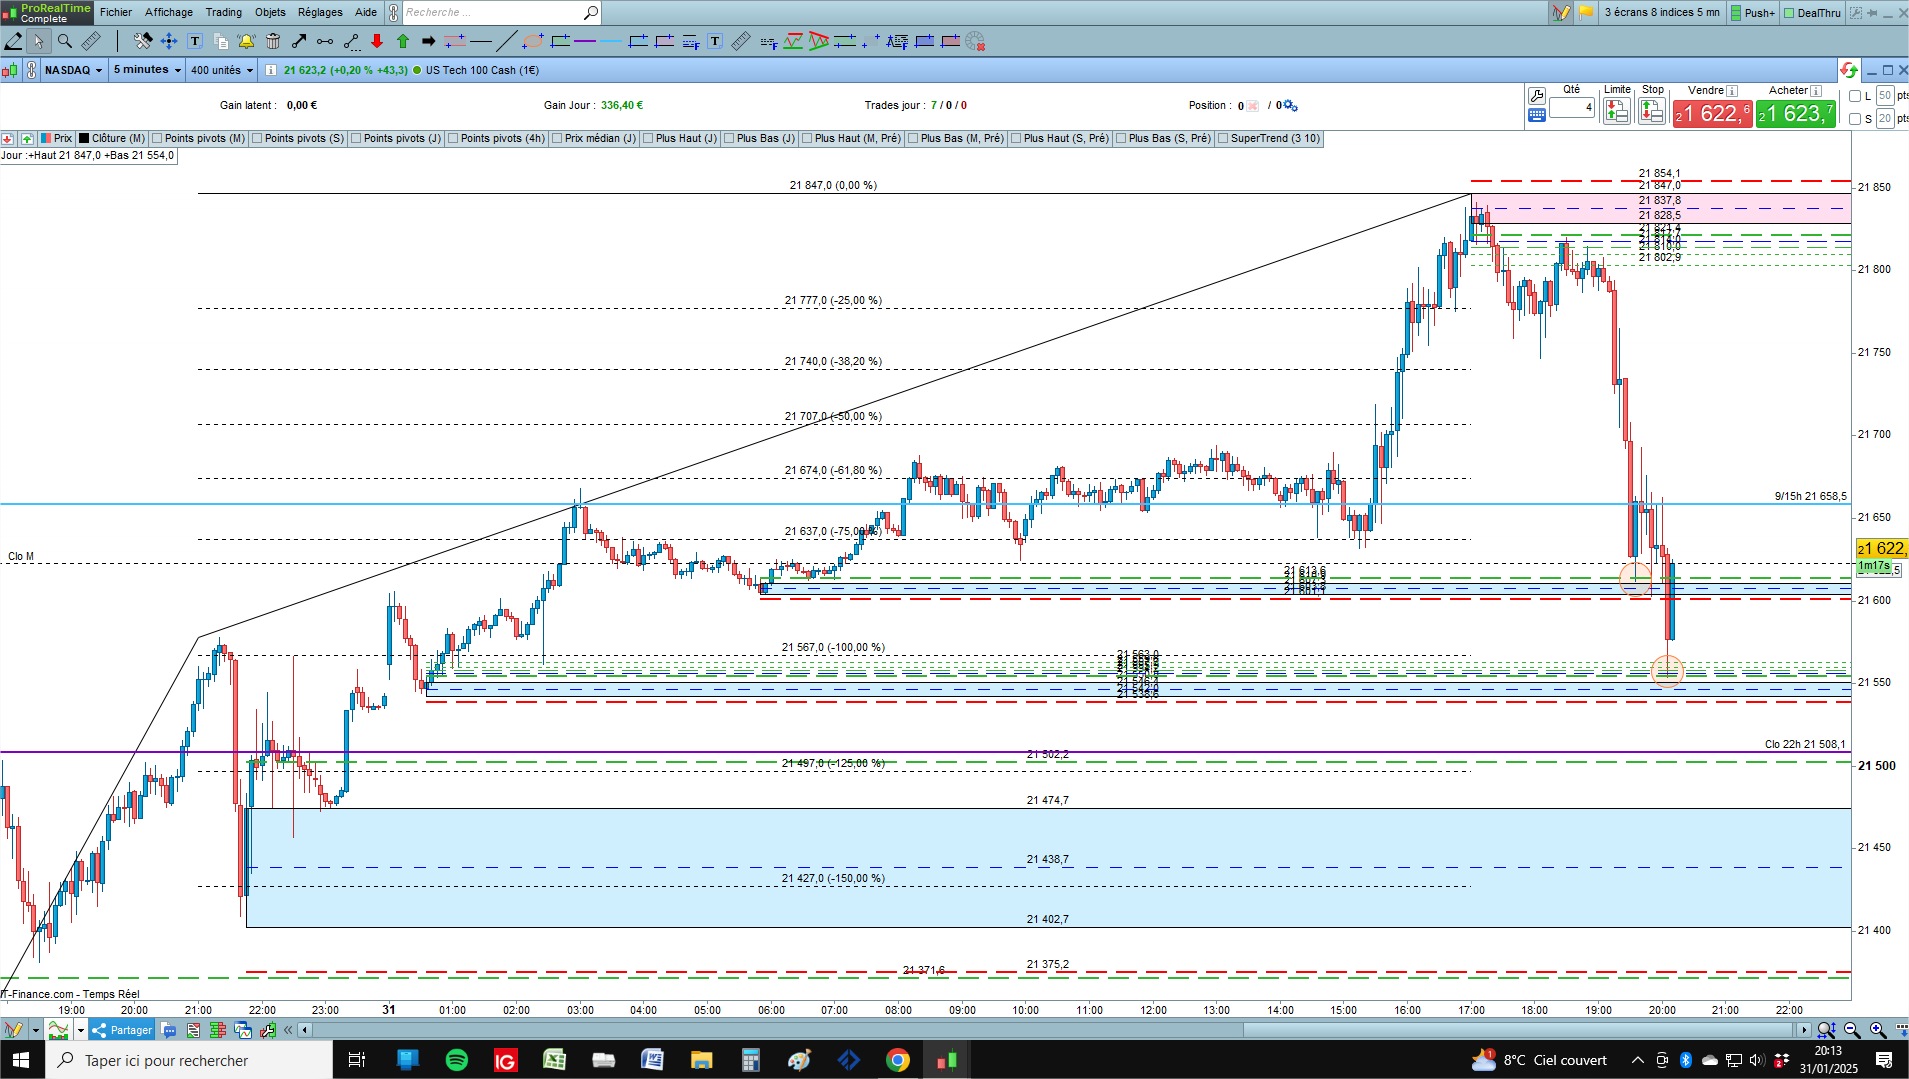Click the Prix color swatch
Screen dimensions: 1909x1079
coord(46,139)
